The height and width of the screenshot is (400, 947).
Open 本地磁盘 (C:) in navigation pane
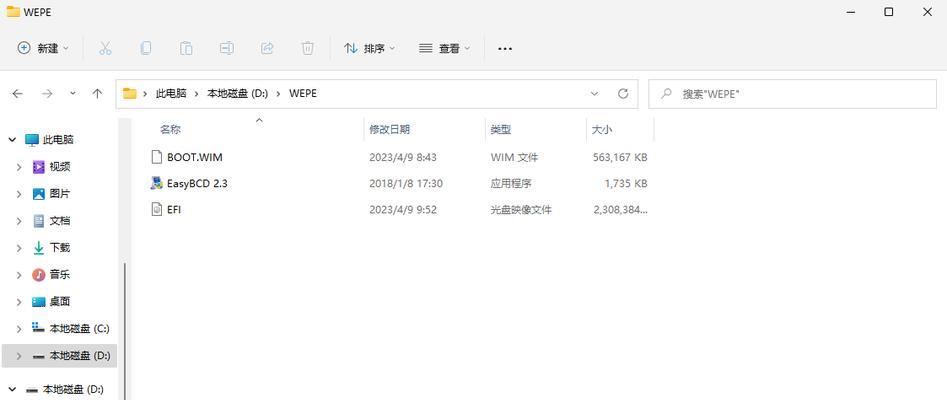(x=80, y=329)
